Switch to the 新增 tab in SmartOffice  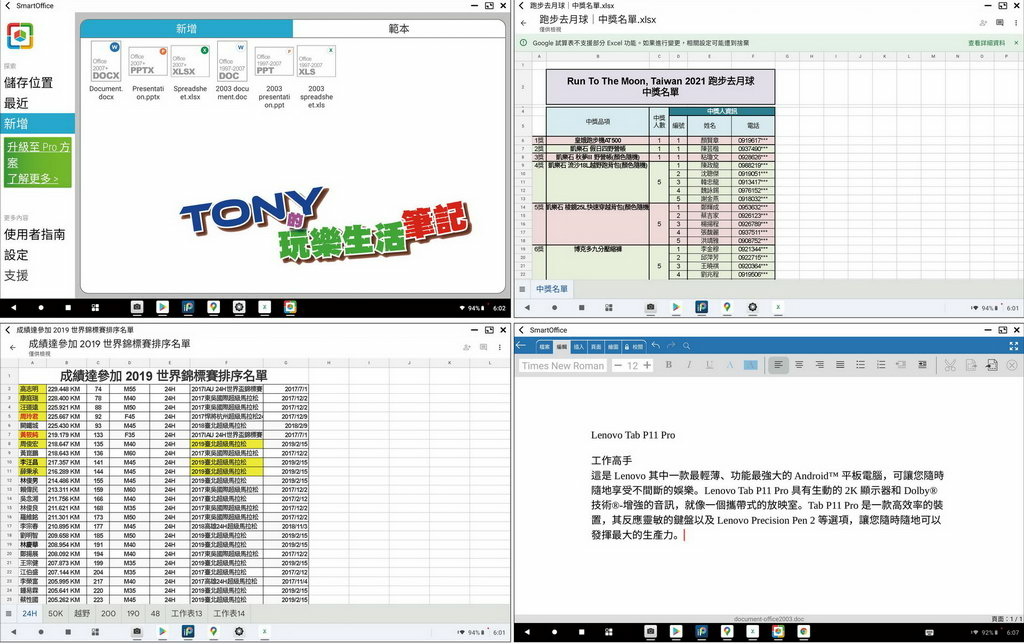187,29
